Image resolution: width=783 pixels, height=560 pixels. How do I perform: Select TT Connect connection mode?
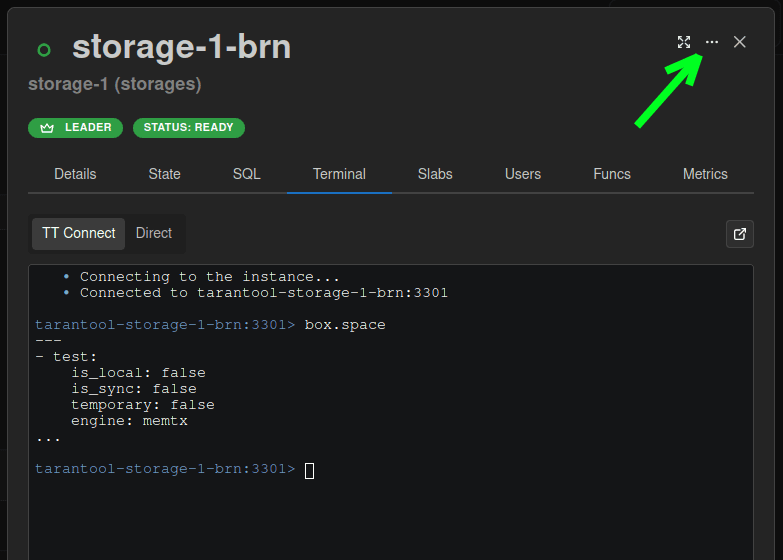click(78, 234)
